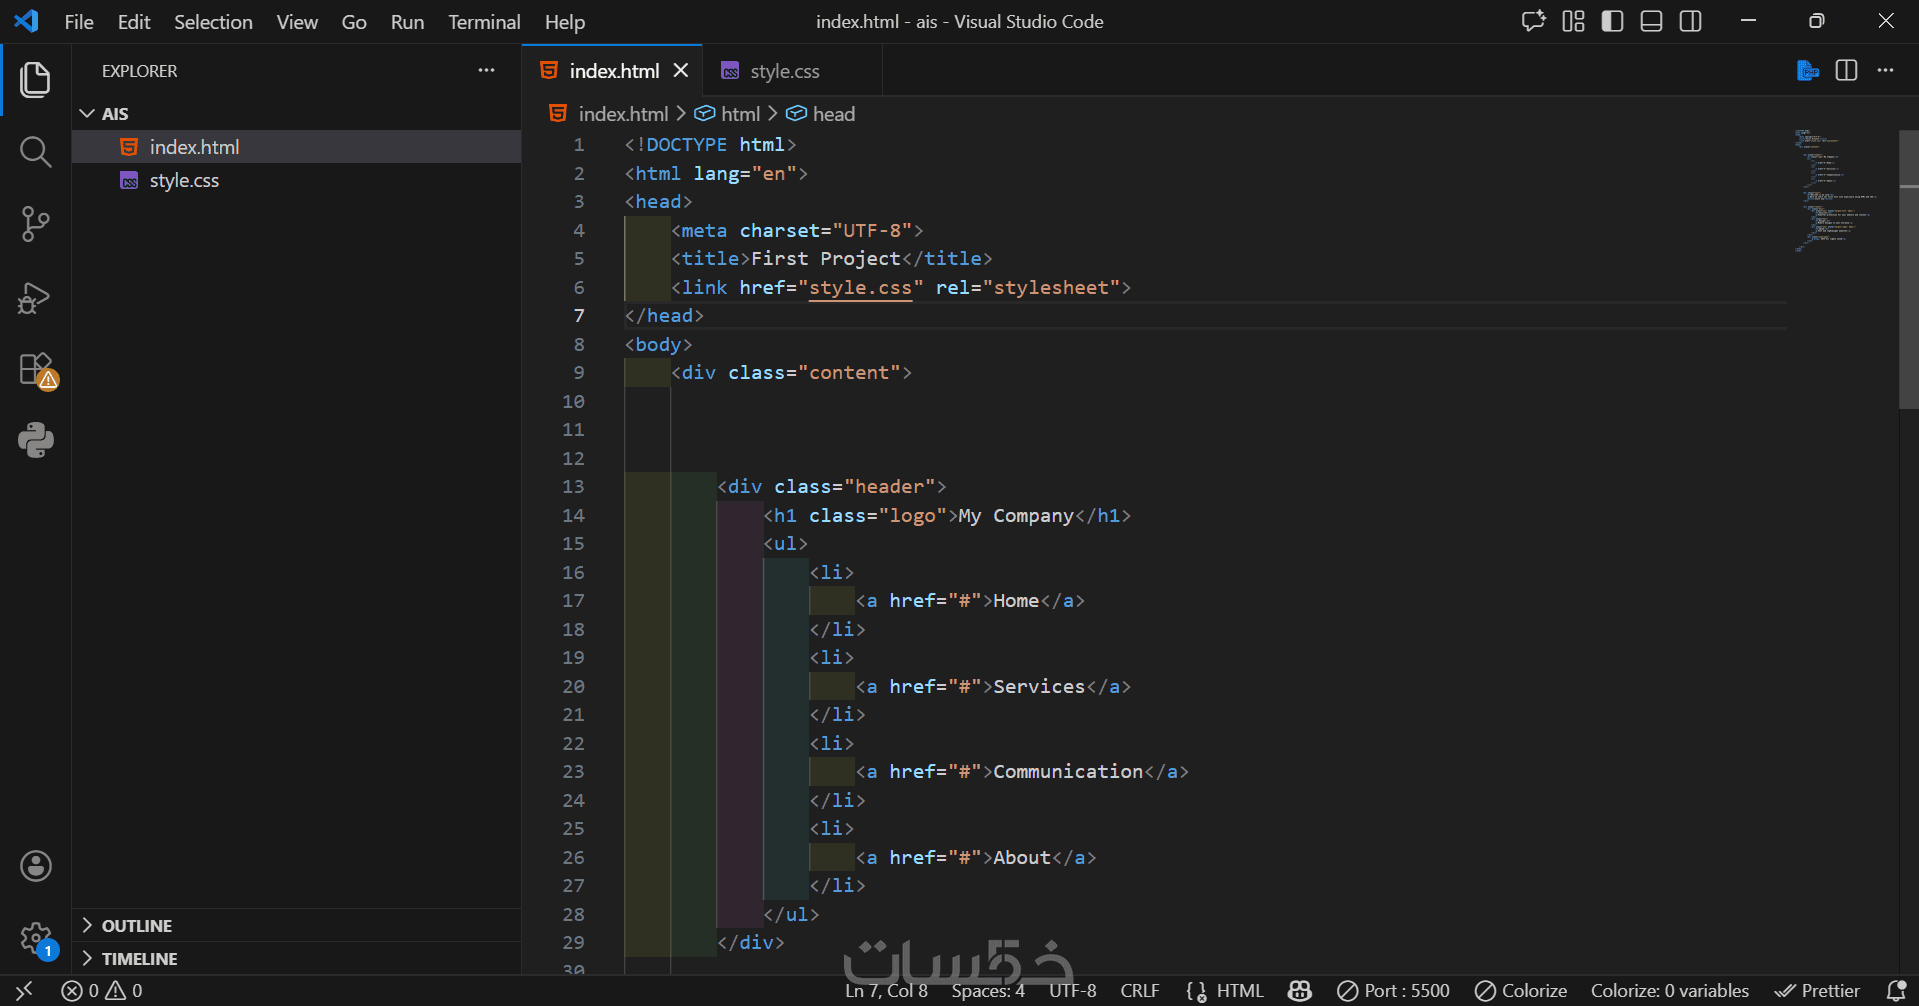The image size is (1919, 1006).
Task: Open the Accounts icon
Action: pyautogui.click(x=36, y=866)
